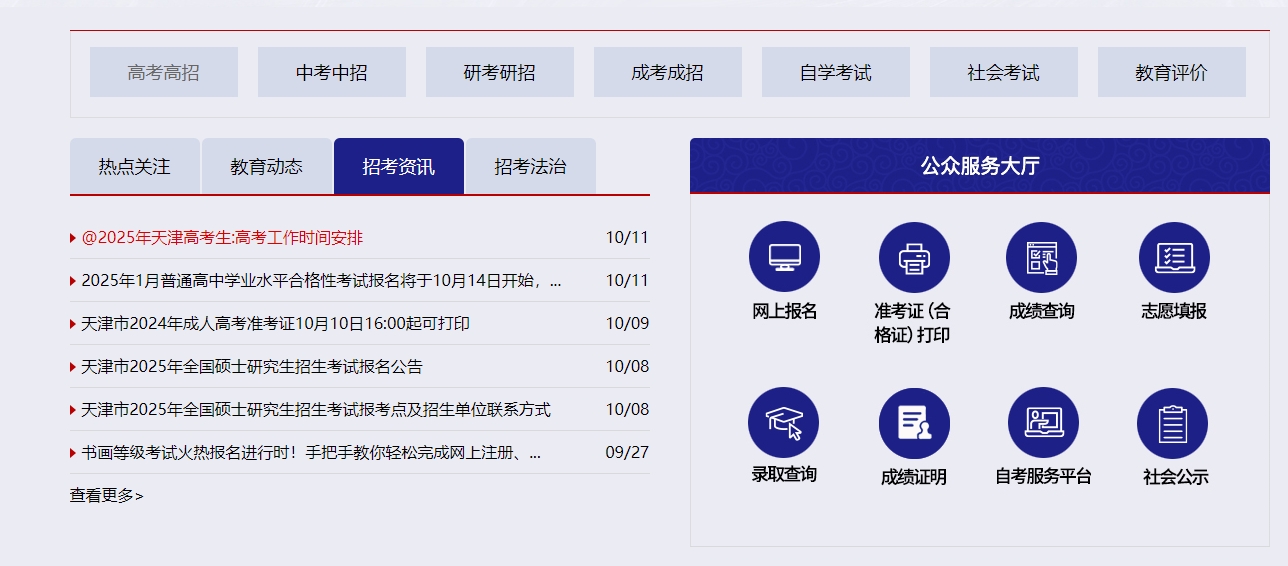The height and width of the screenshot is (566, 1288).
Task: Open the 研考研招 category button
Action: (500, 73)
